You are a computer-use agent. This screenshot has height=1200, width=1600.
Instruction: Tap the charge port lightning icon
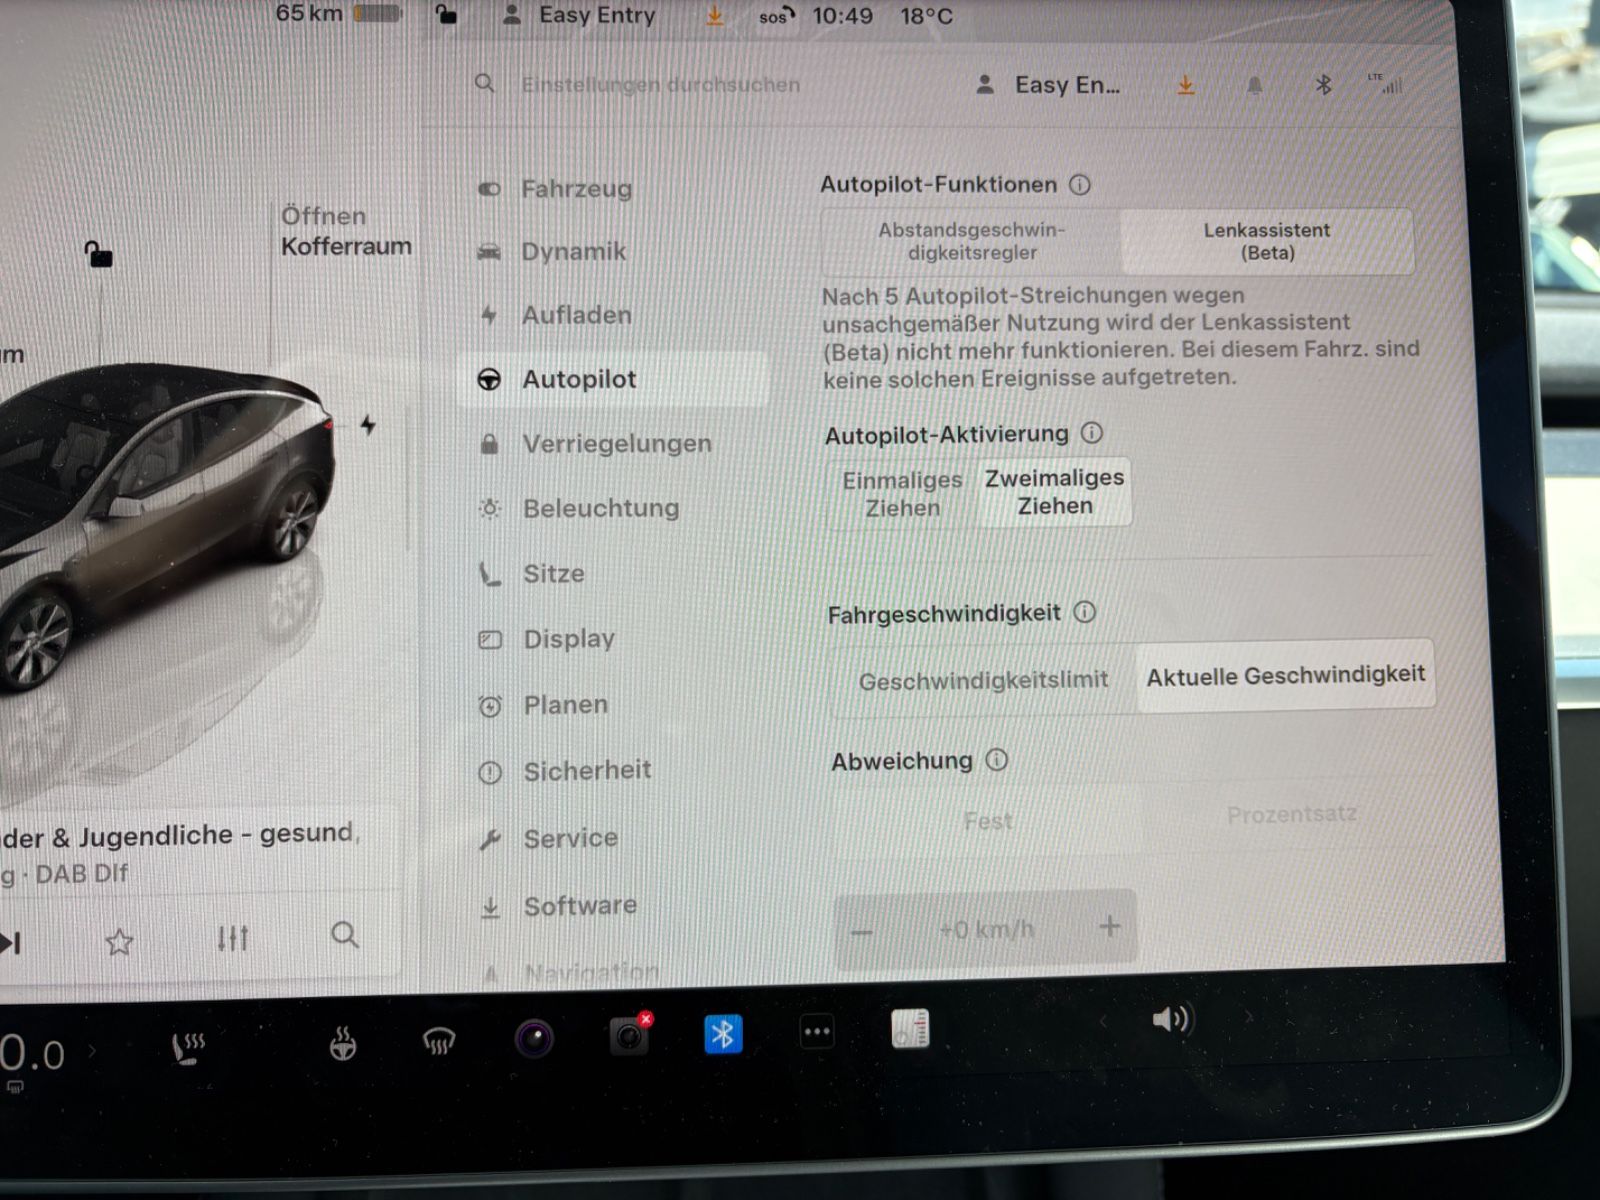tap(368, 425)
